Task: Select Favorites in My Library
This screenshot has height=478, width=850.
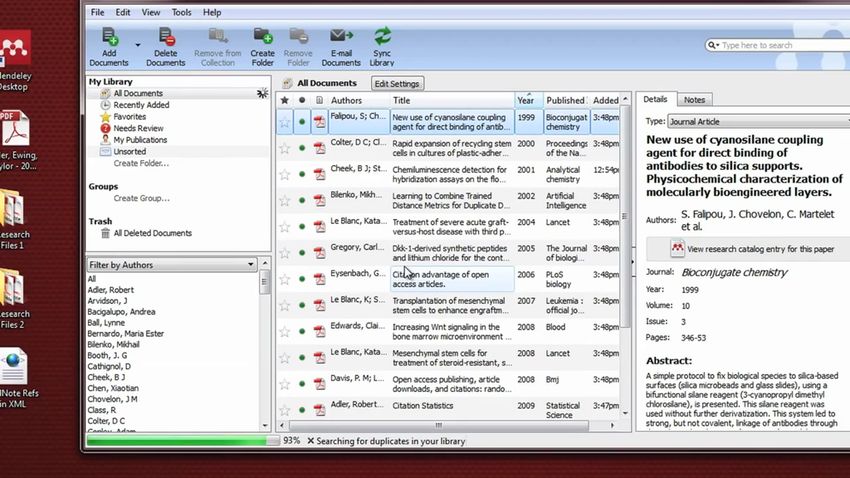Action: coord(129,117)
